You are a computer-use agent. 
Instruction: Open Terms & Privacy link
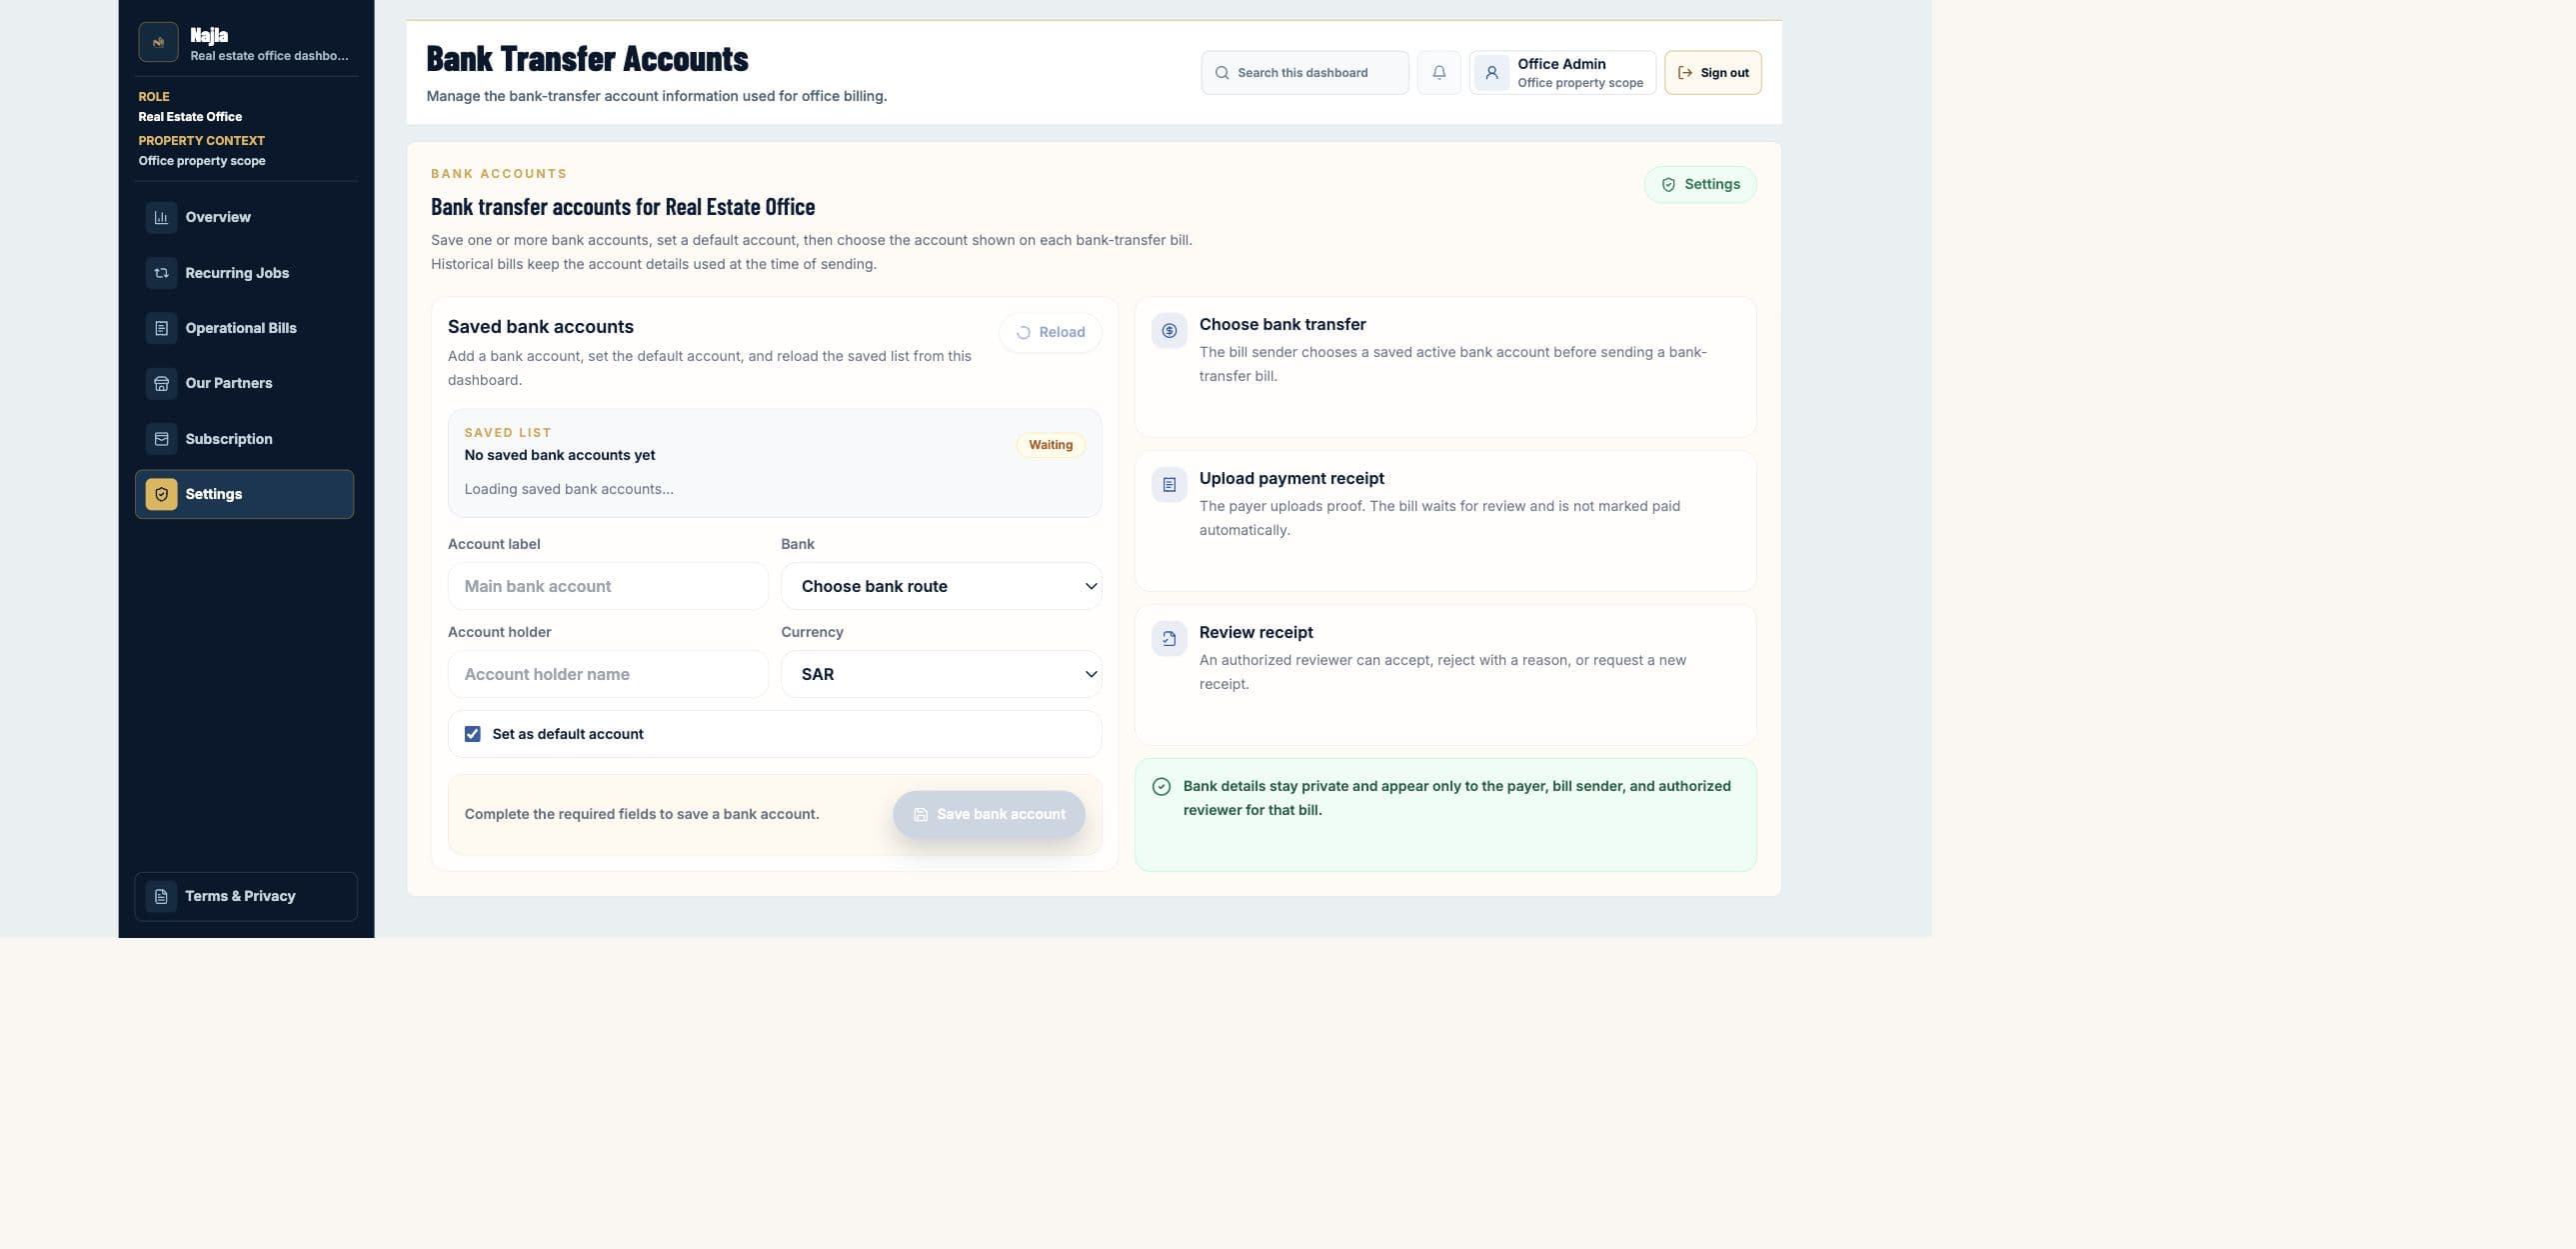pos(245,896)
